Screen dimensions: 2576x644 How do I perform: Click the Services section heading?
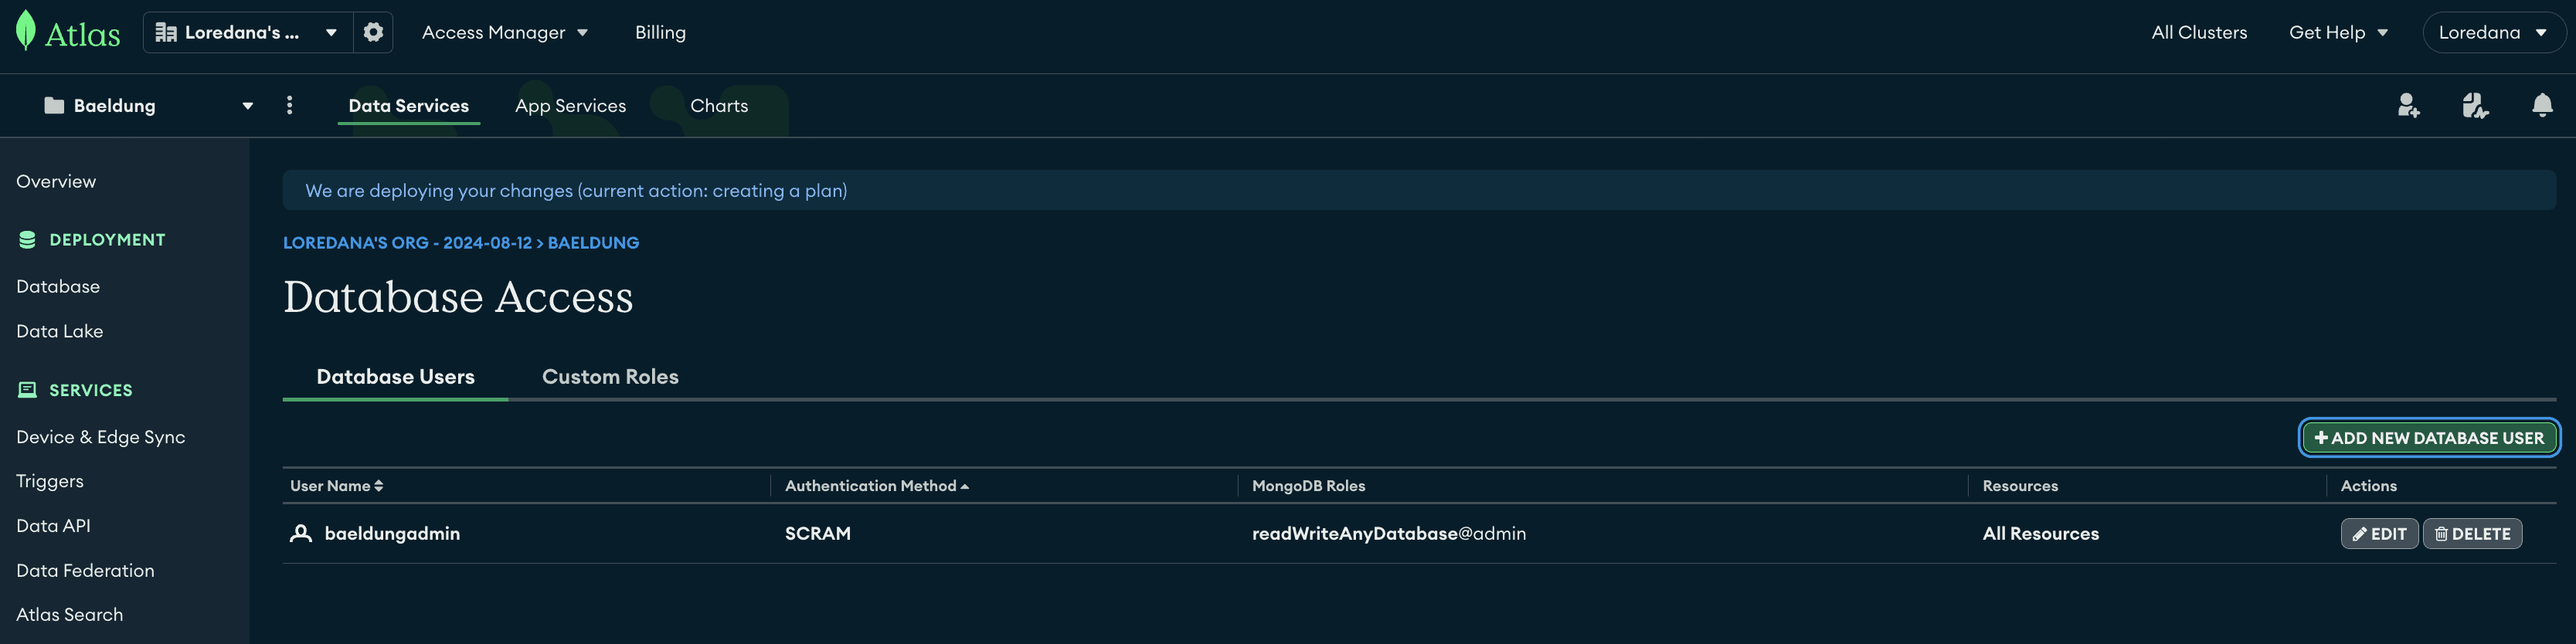[x=90, y=390]
